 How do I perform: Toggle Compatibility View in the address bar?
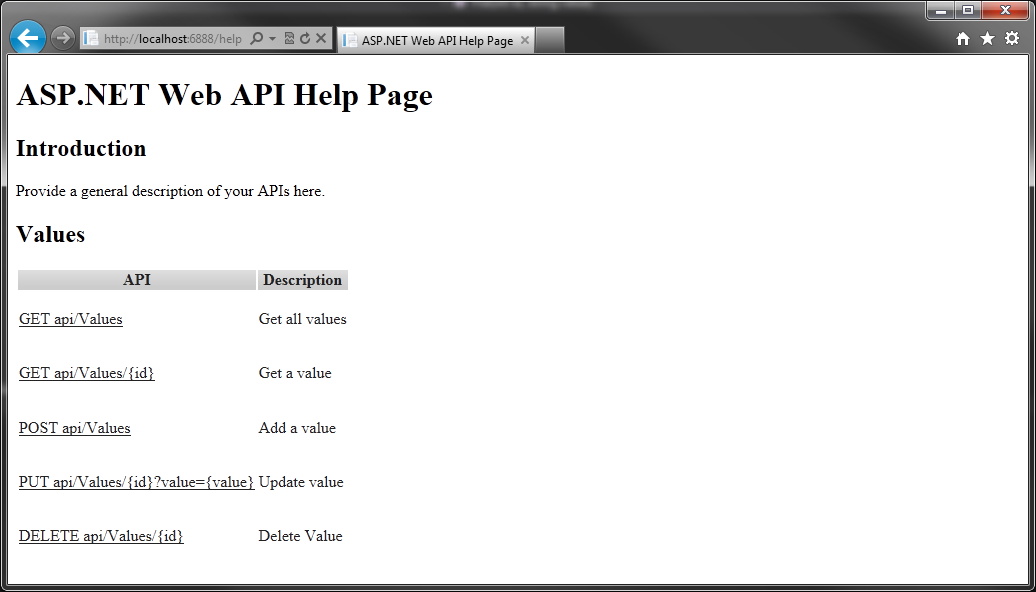tap(291, 37)
